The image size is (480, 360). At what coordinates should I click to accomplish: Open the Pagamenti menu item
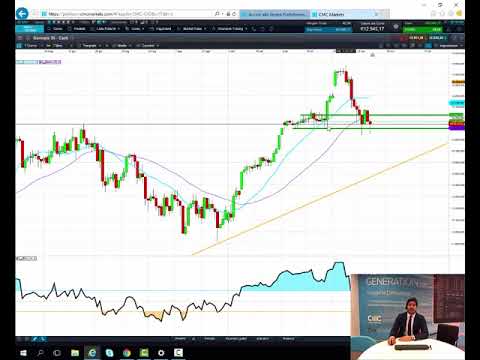pyautogui.click(x=161, y=29)
